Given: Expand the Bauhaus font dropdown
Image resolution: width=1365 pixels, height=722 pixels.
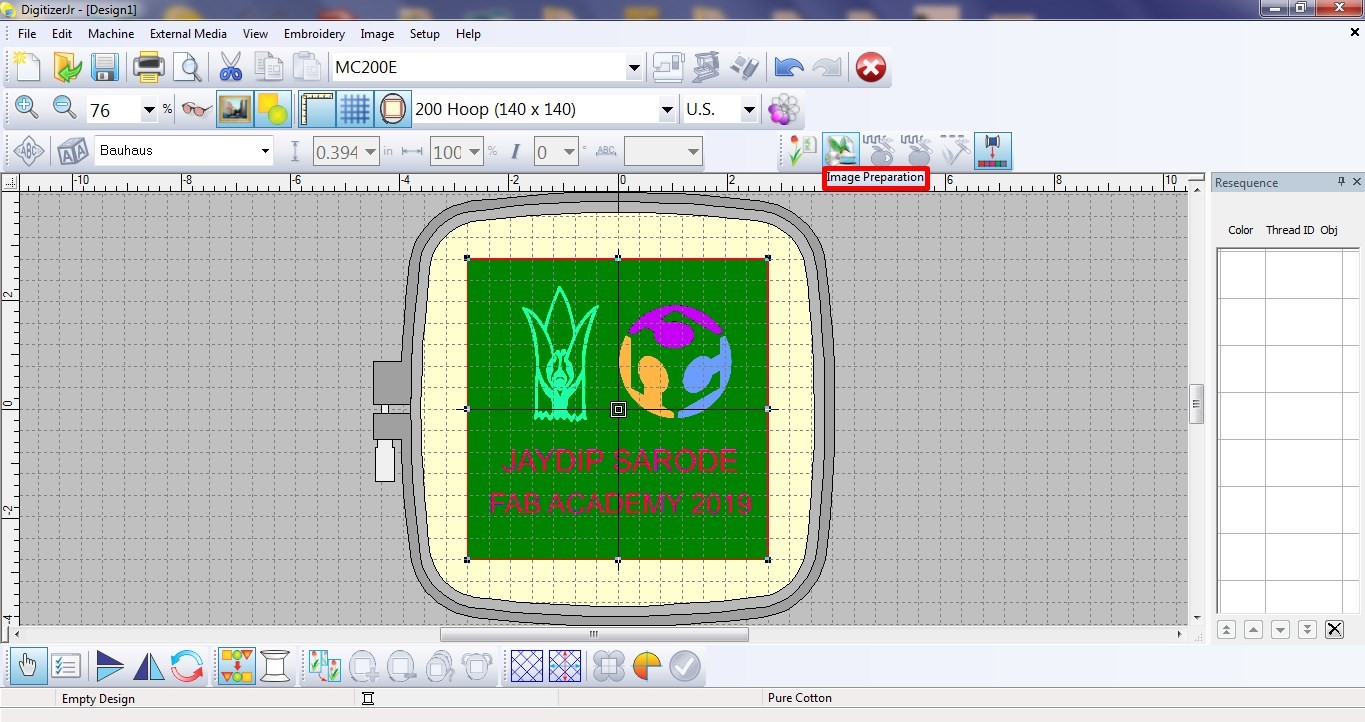Looking at the screenshot, I should 265,151.
